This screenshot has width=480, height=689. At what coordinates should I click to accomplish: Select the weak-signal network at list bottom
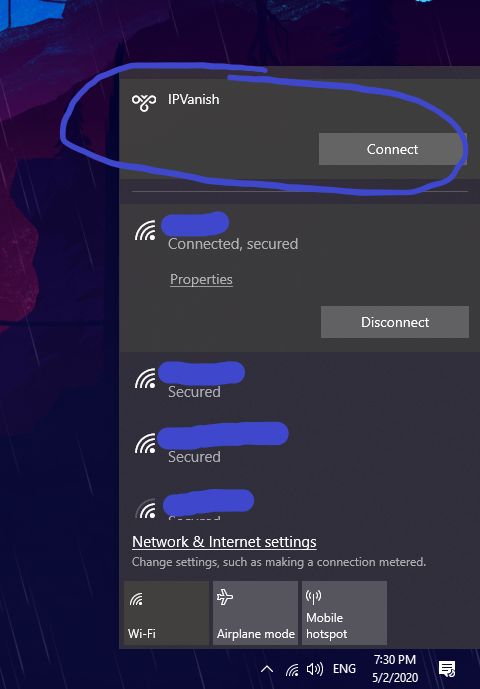[299, 505]
